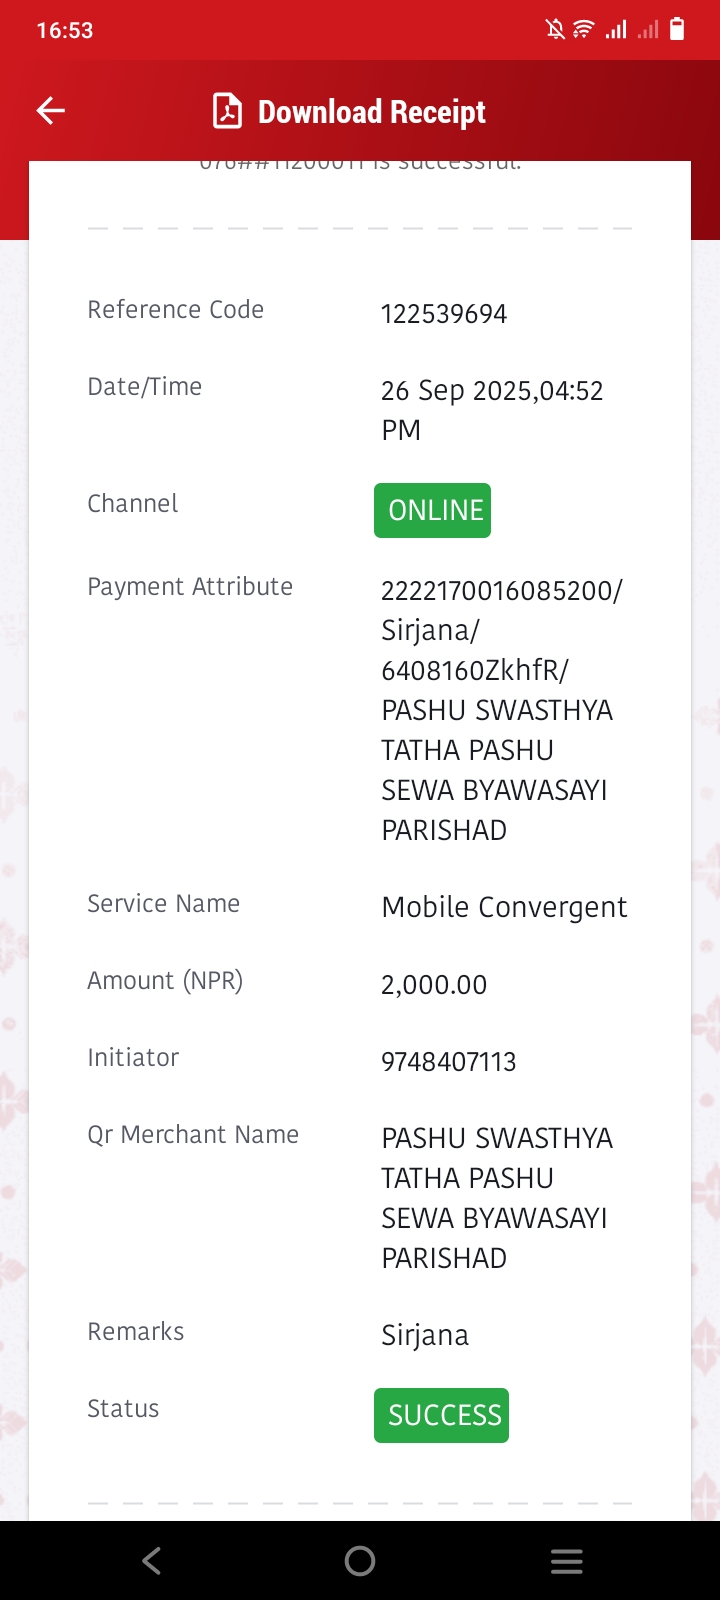
Task: Select the 2,000.00 amount value
Action: [434, 985]
